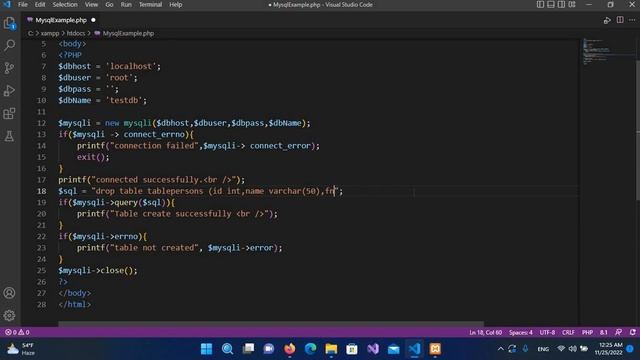Viewport: 640px width, 360px height.
Task: Select PHP version 8.1 status item
Action: [x=604, y=332]
